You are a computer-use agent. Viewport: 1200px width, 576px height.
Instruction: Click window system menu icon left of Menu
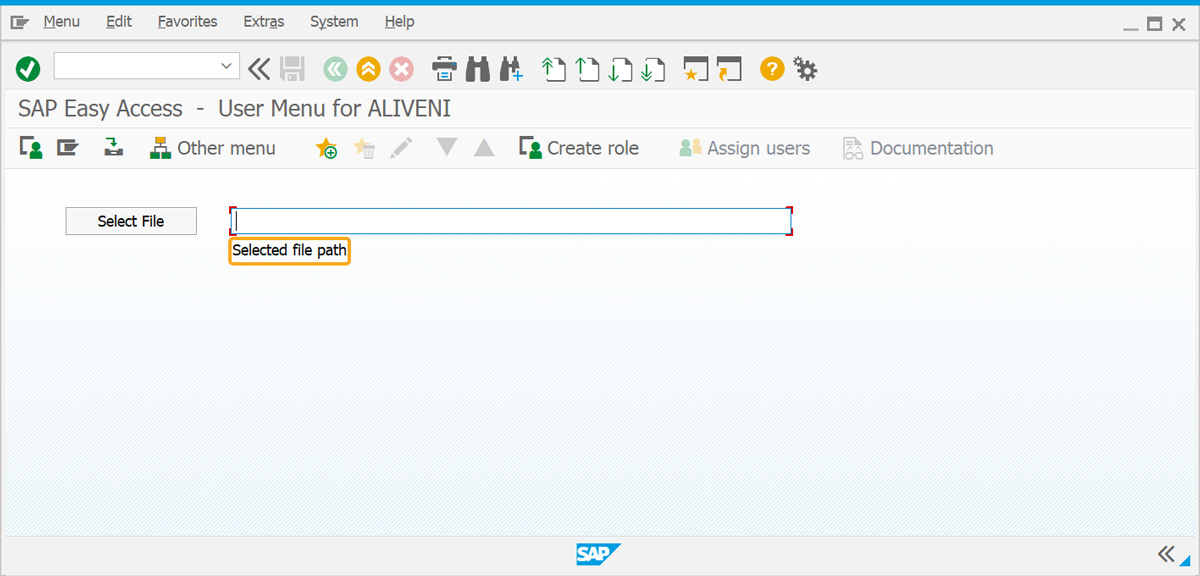click(20, 22)
